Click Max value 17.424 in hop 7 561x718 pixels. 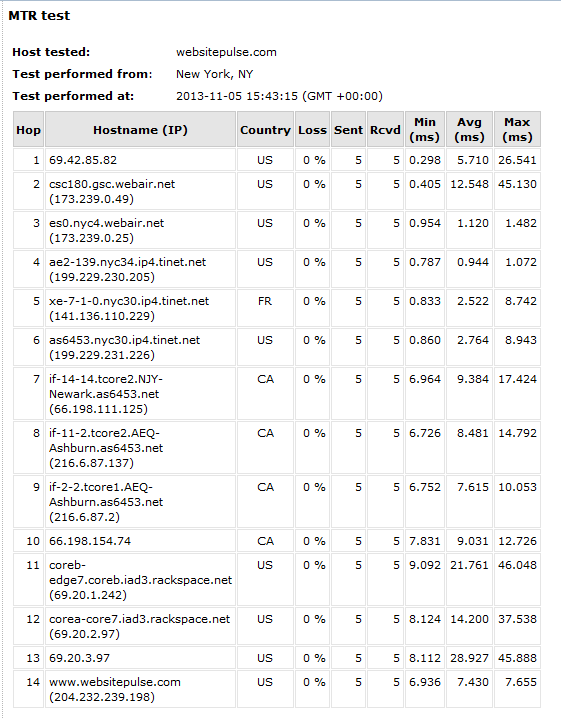pyautogui.click(x=517, y=379)
